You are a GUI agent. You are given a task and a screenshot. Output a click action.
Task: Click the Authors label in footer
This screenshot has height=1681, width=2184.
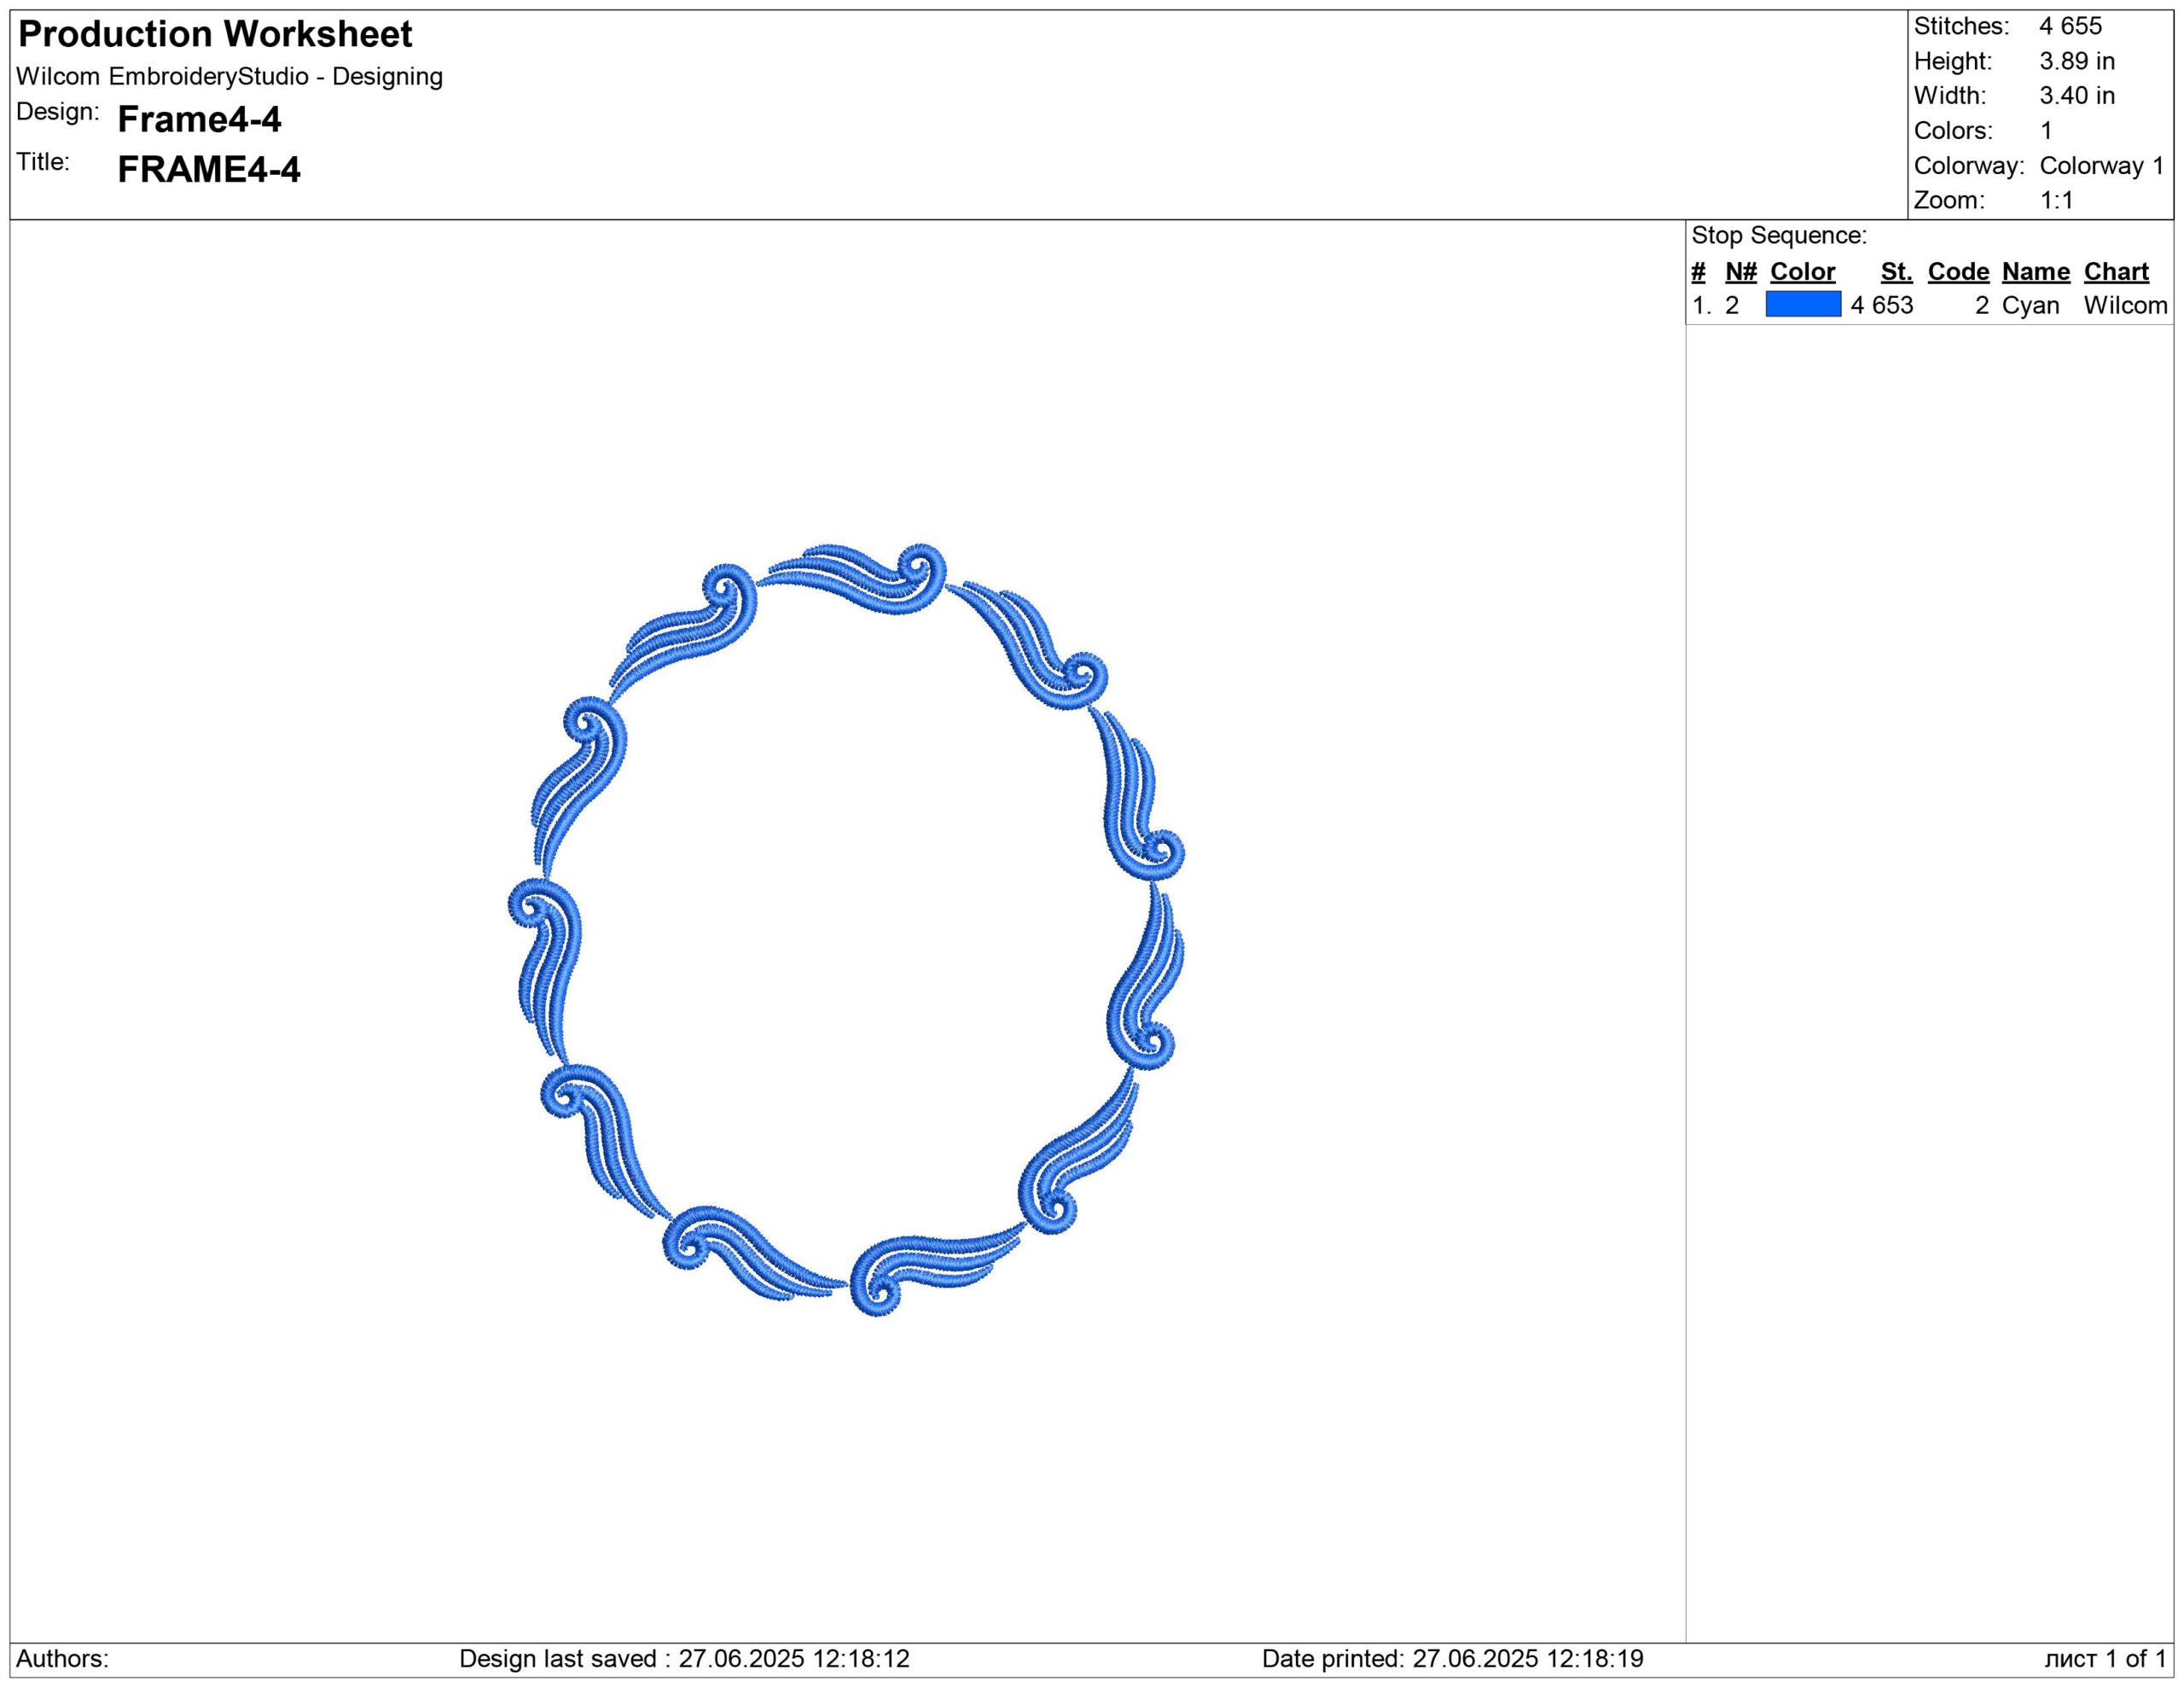click(62, 1659)
